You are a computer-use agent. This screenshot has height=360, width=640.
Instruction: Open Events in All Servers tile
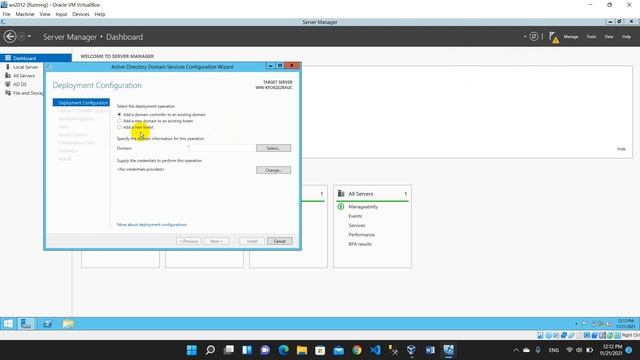coord(355,216)
